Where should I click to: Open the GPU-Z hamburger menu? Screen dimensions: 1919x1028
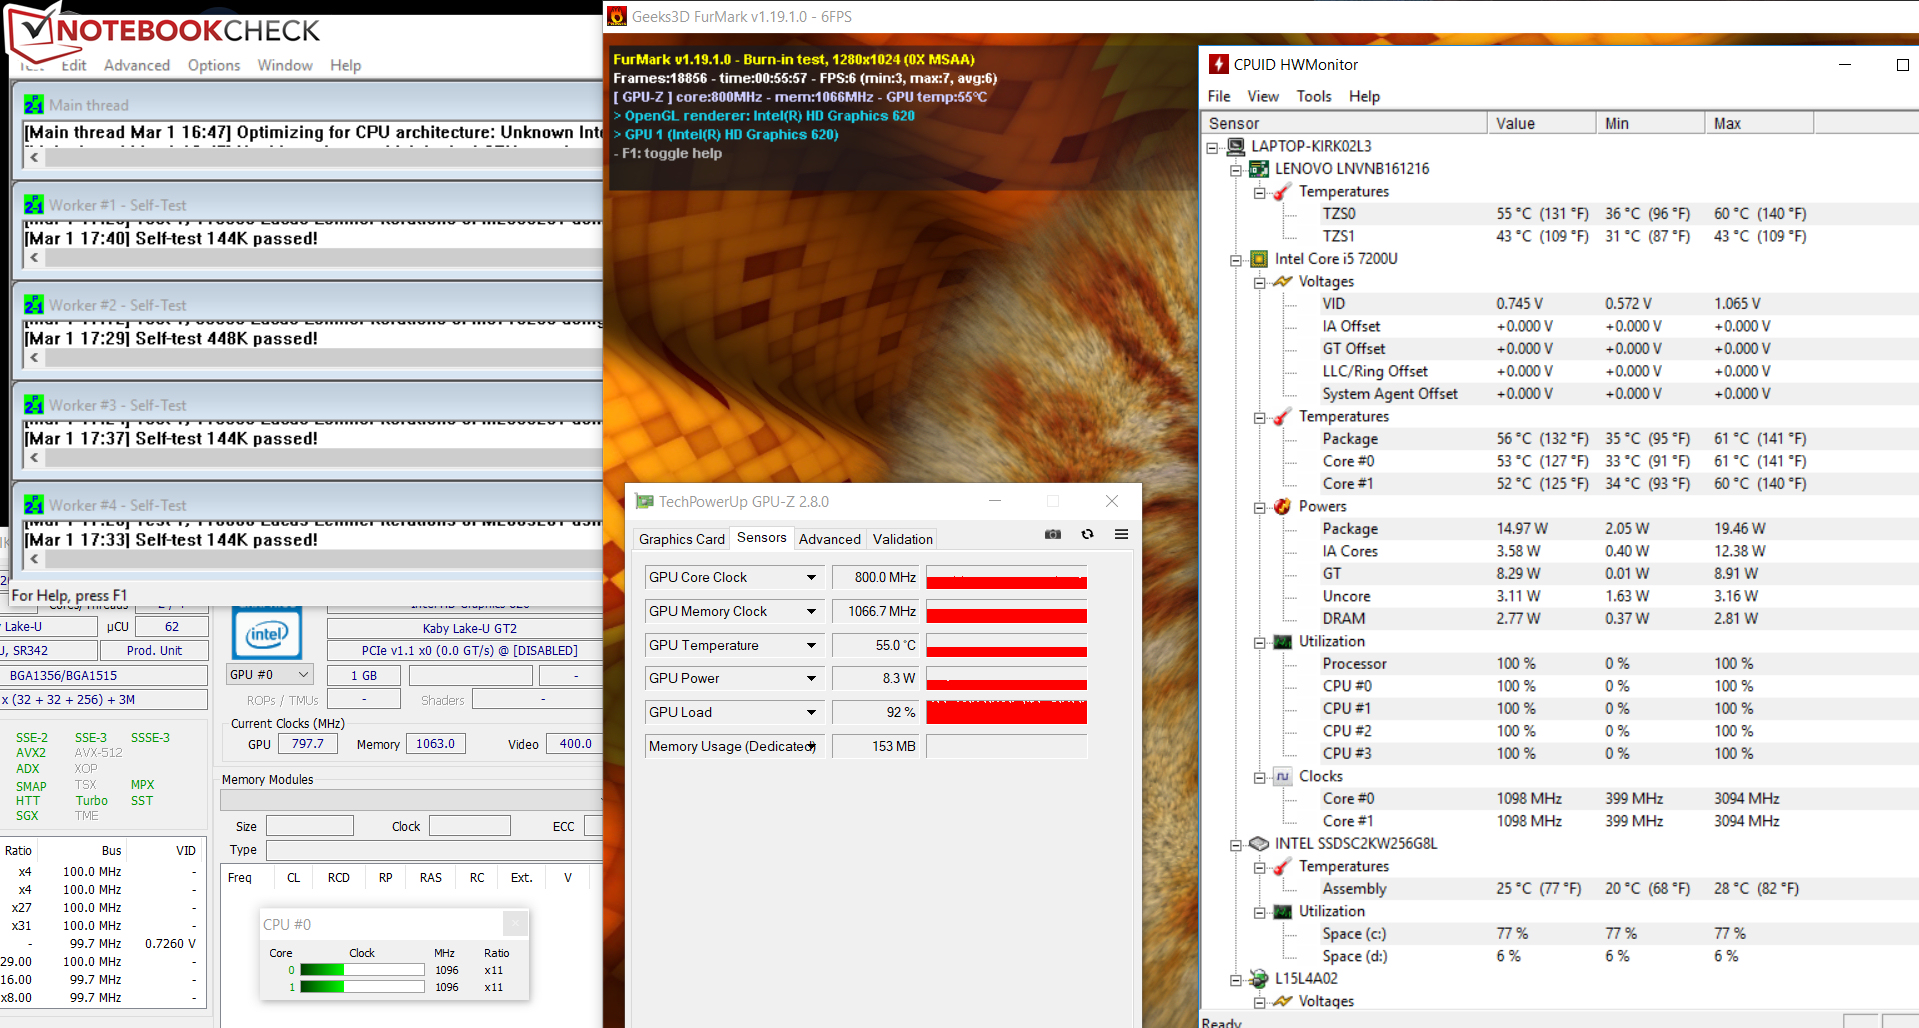(1121, 534)
